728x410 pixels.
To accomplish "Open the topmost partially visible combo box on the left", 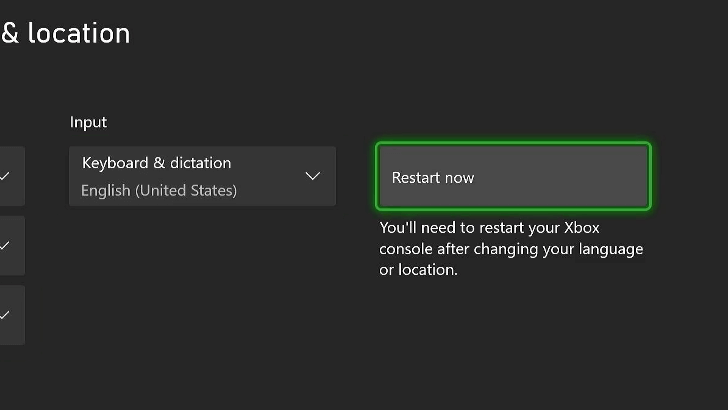I will (x=12, y=176).
